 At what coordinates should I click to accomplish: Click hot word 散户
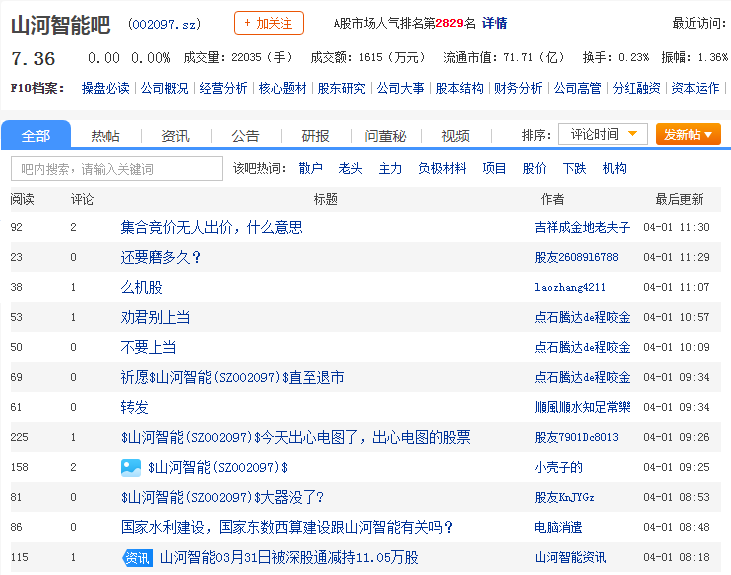pos(310,168)
